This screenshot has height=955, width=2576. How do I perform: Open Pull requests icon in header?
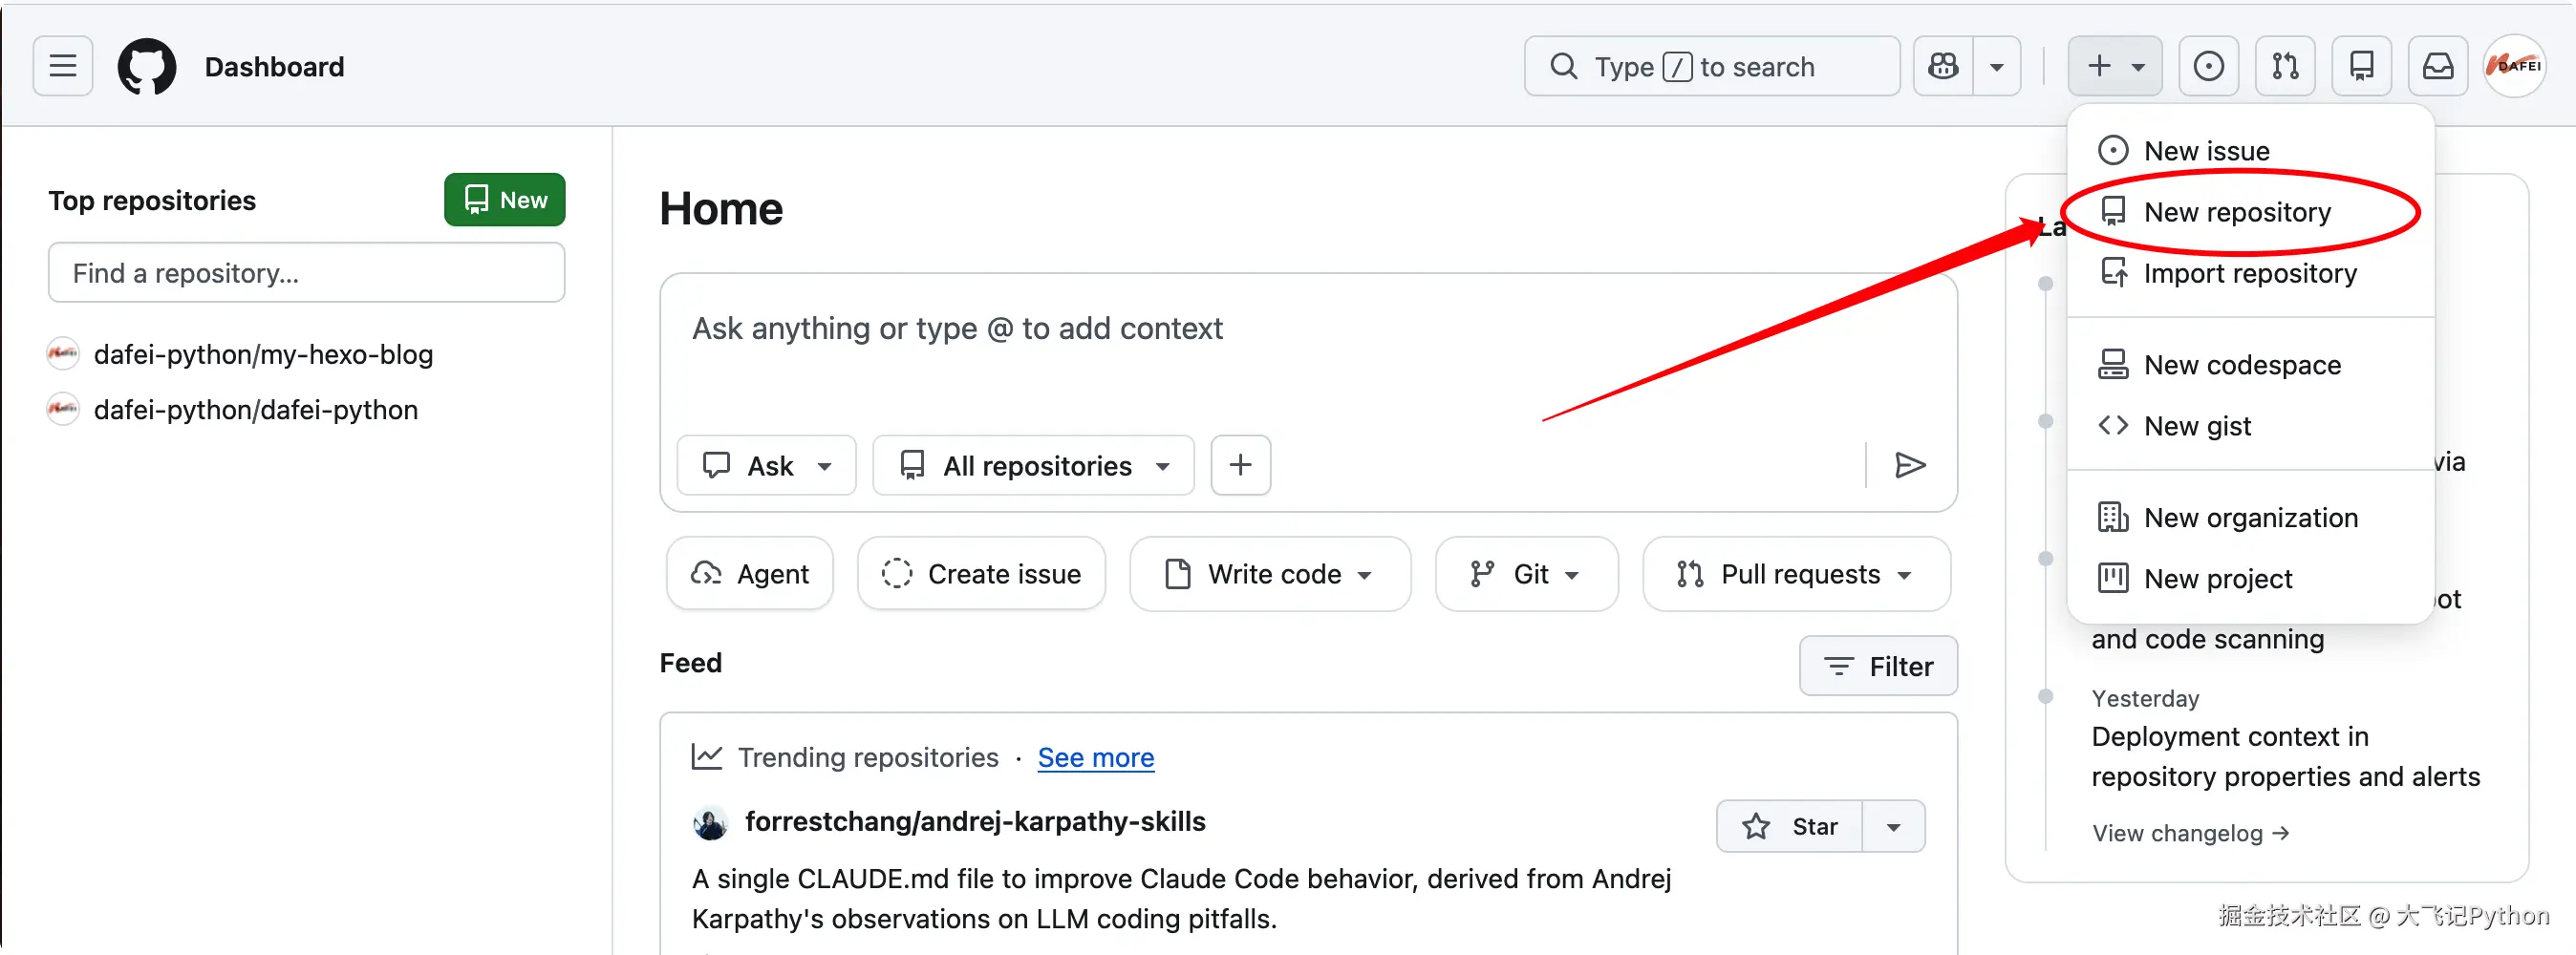2285,66
